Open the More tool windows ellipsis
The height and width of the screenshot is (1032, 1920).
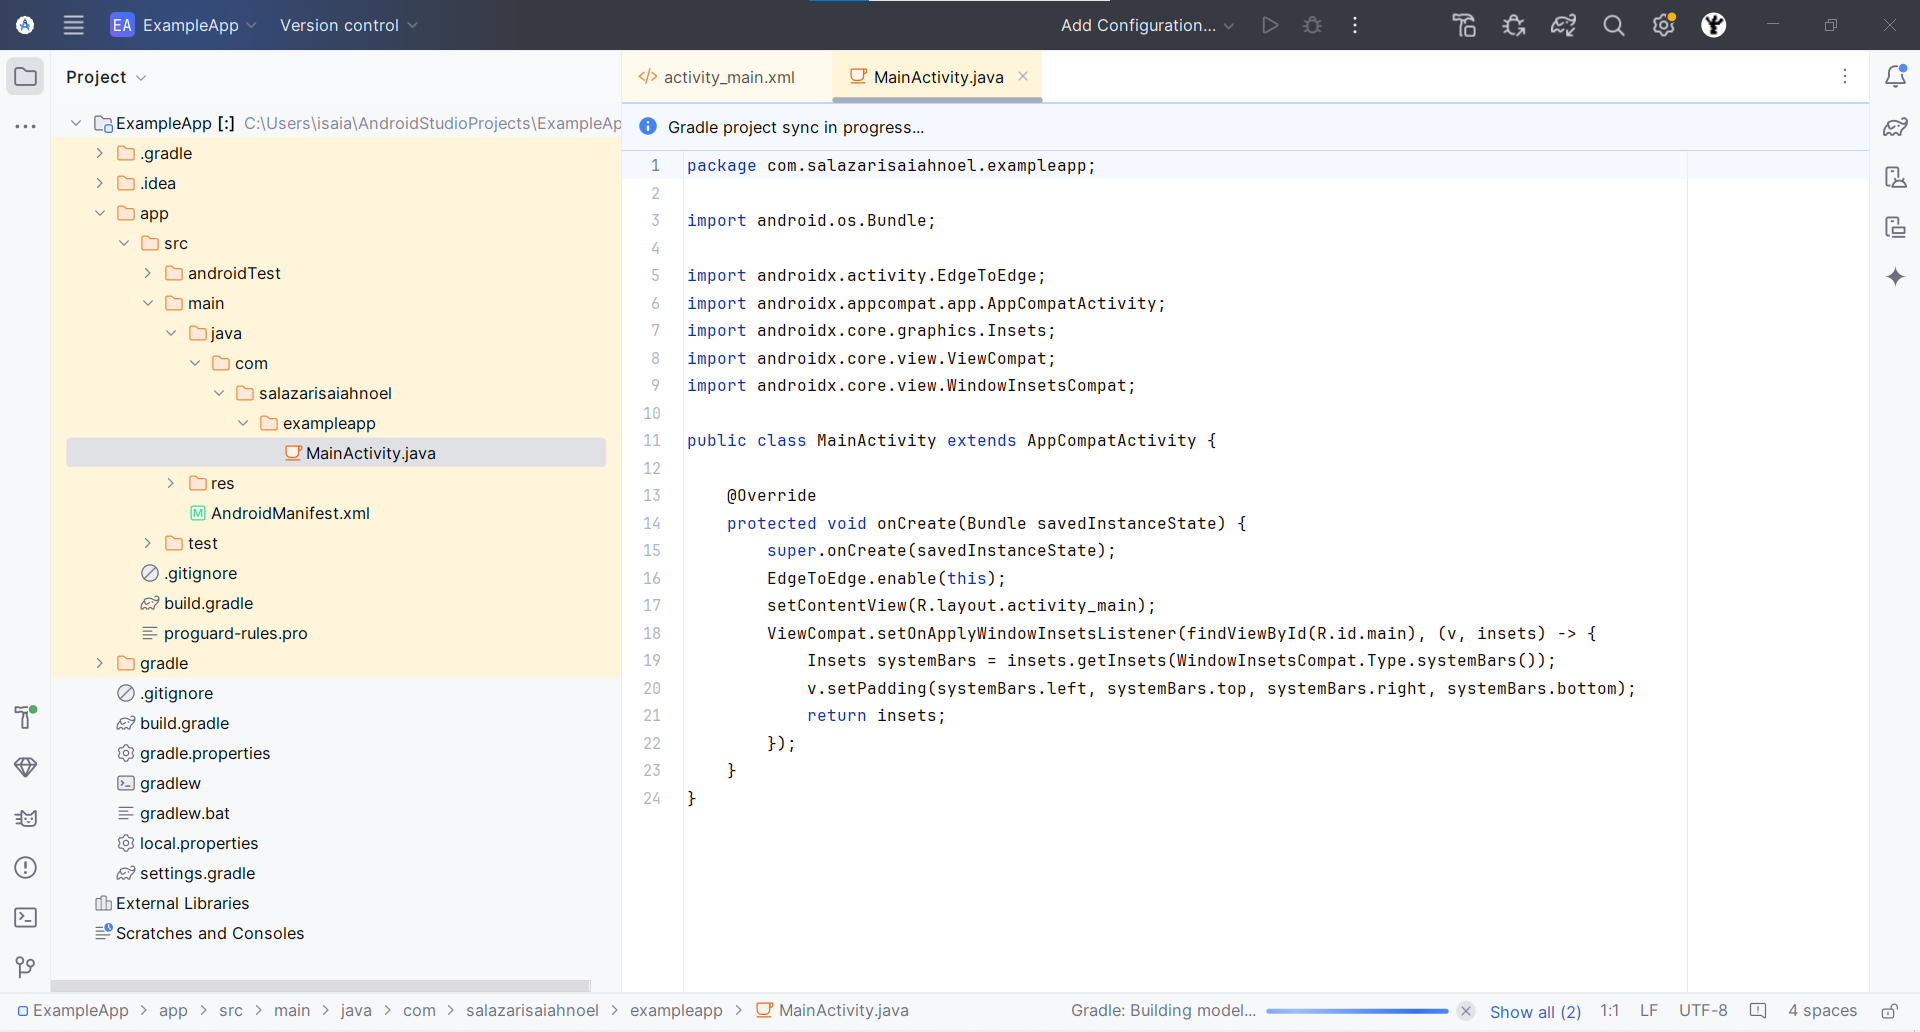(x=26, y=127)
